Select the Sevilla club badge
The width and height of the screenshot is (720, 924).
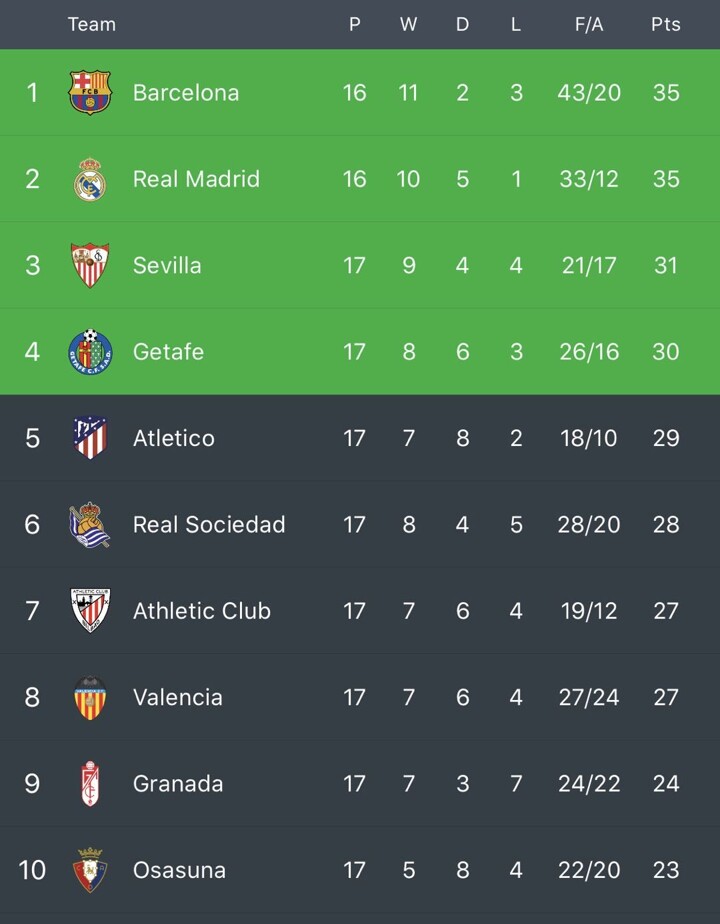90,266
